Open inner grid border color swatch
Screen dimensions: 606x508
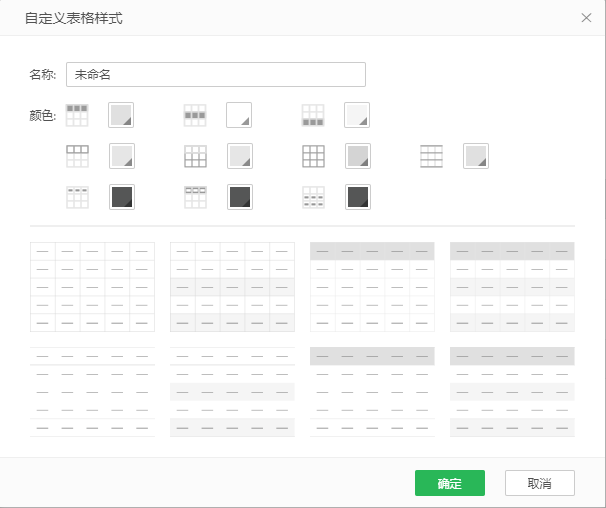point(240,156)
